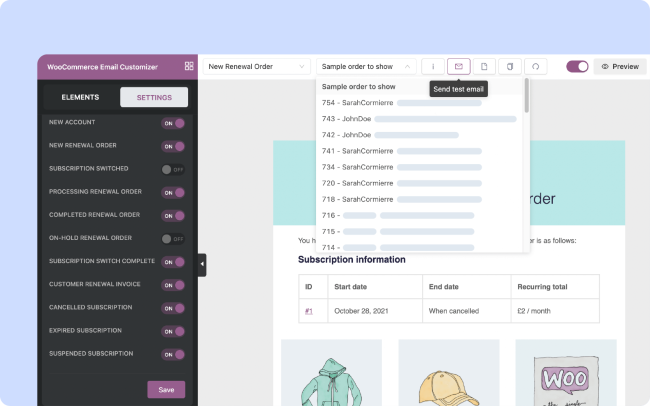Disable Customer Renewal Invoice toggle
Screen dimensions: 650x406
click(x=173, y=285)
